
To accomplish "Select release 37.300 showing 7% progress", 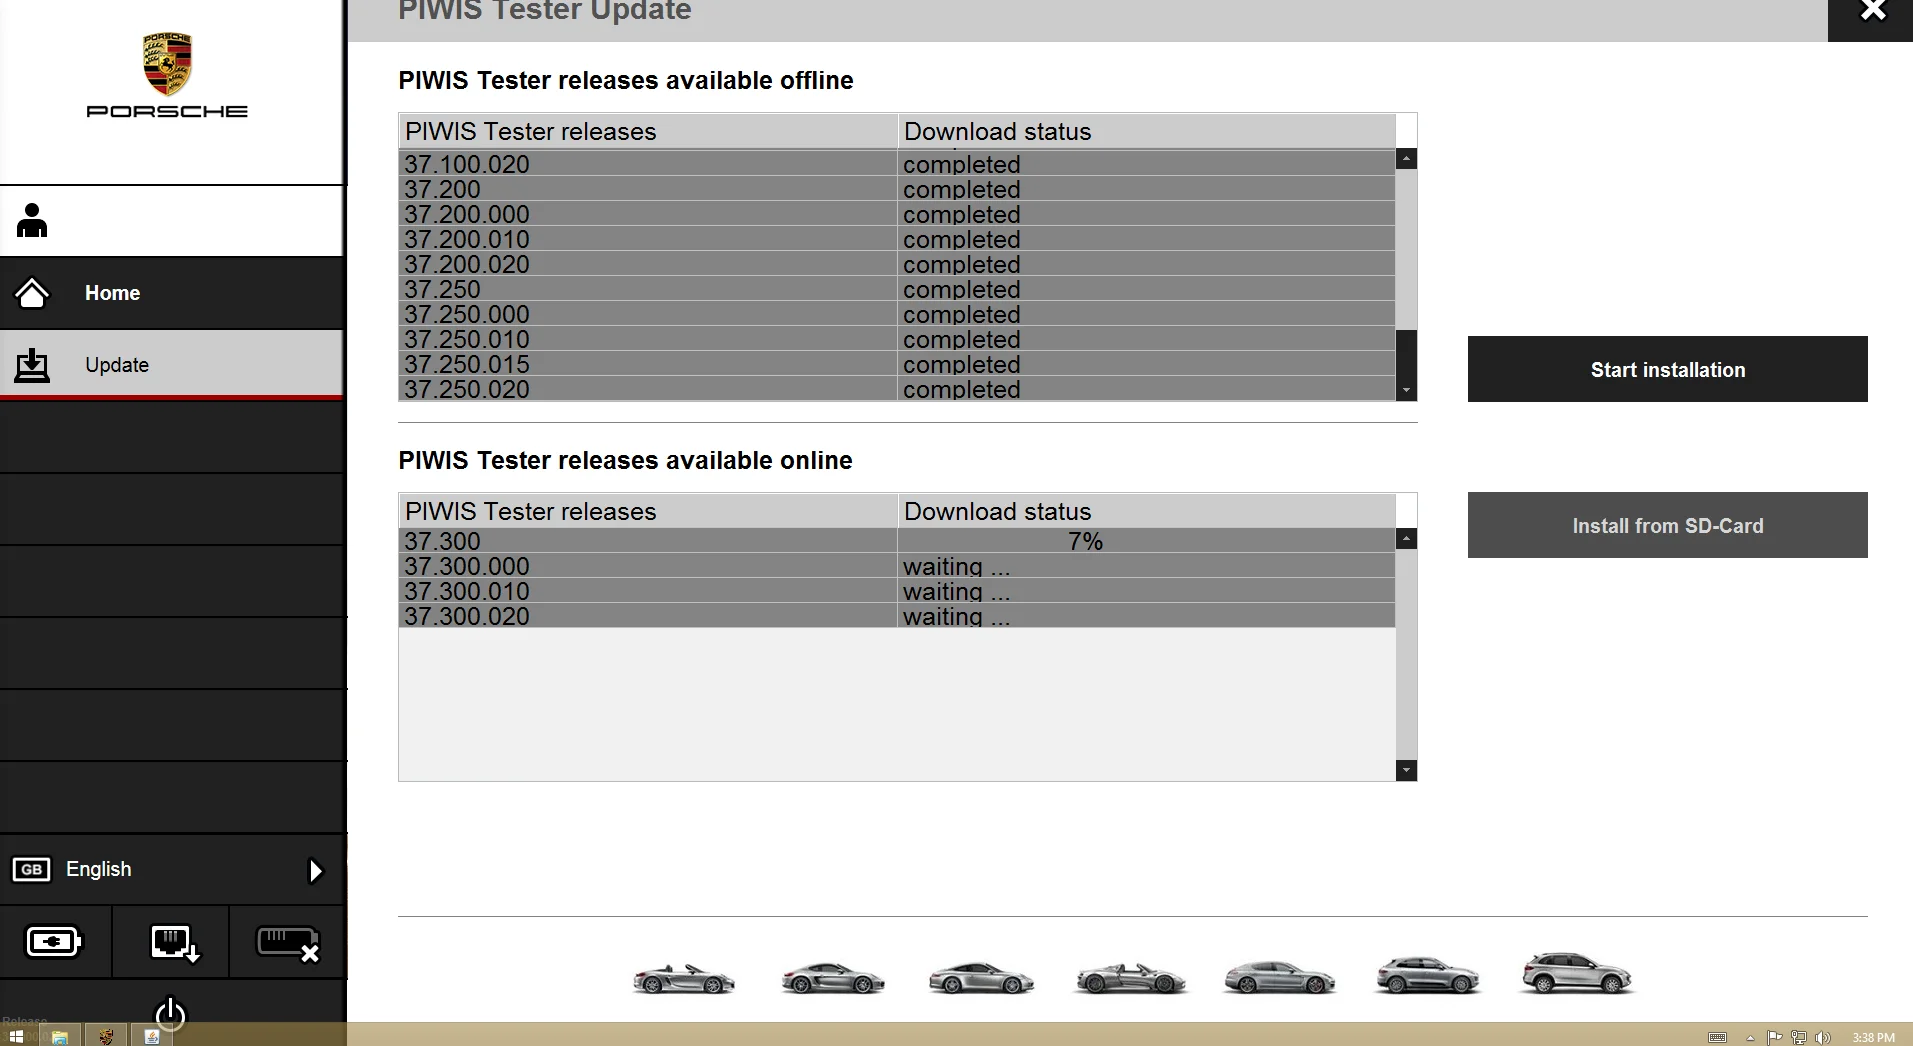I will click(x=648, y=541).
